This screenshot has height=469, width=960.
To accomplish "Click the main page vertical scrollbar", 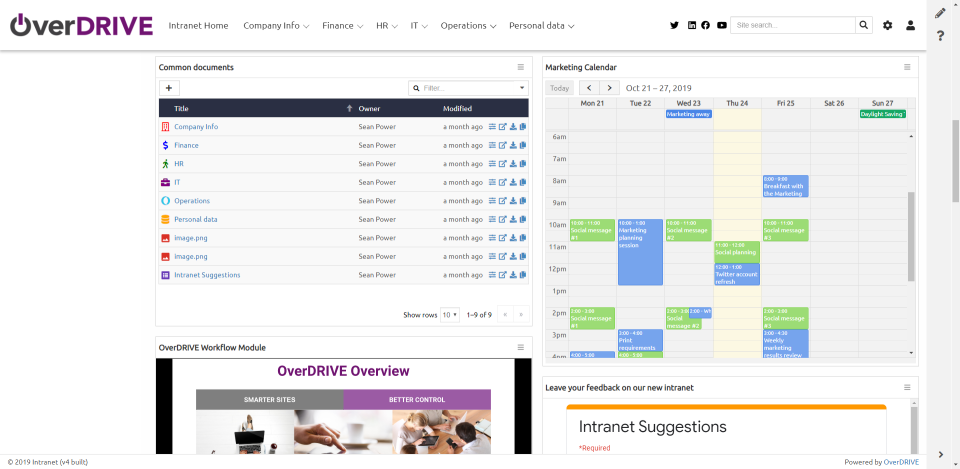I will [x=955, y=162].
